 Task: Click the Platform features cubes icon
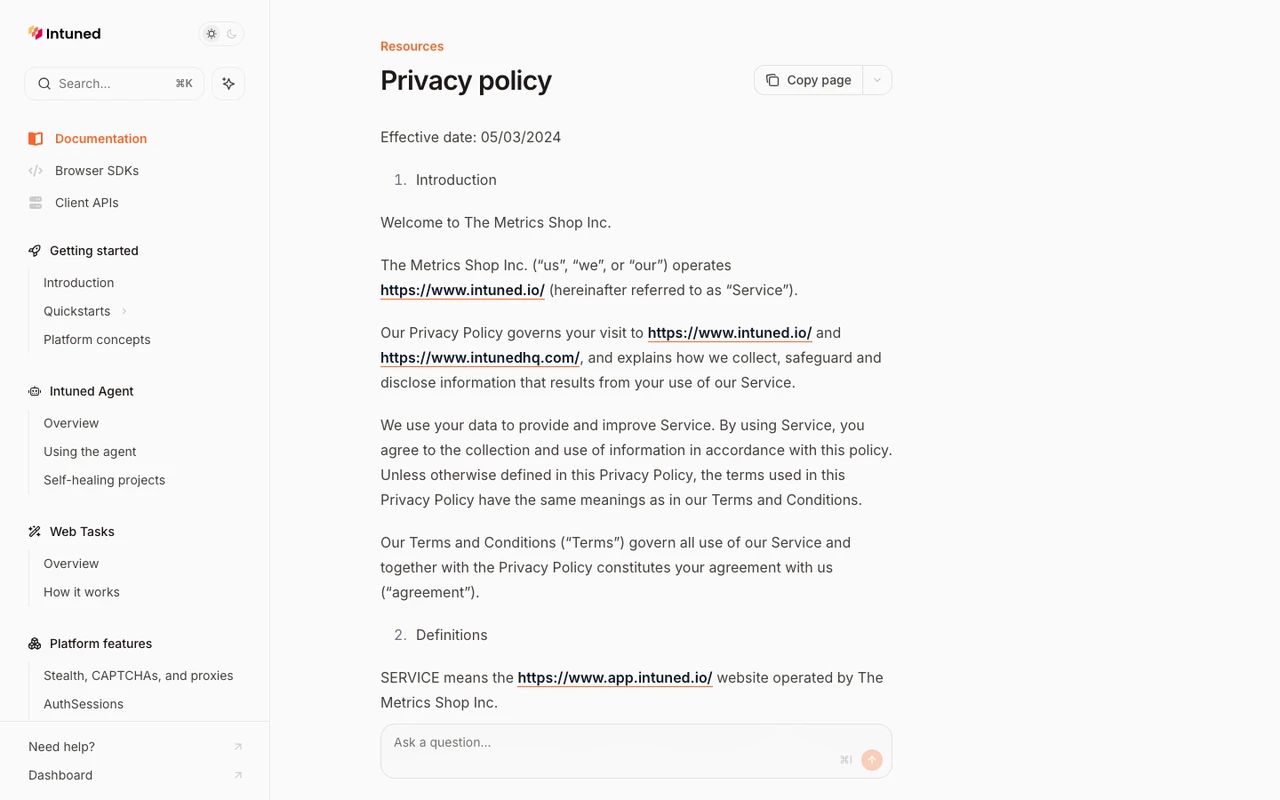(35, 644)
